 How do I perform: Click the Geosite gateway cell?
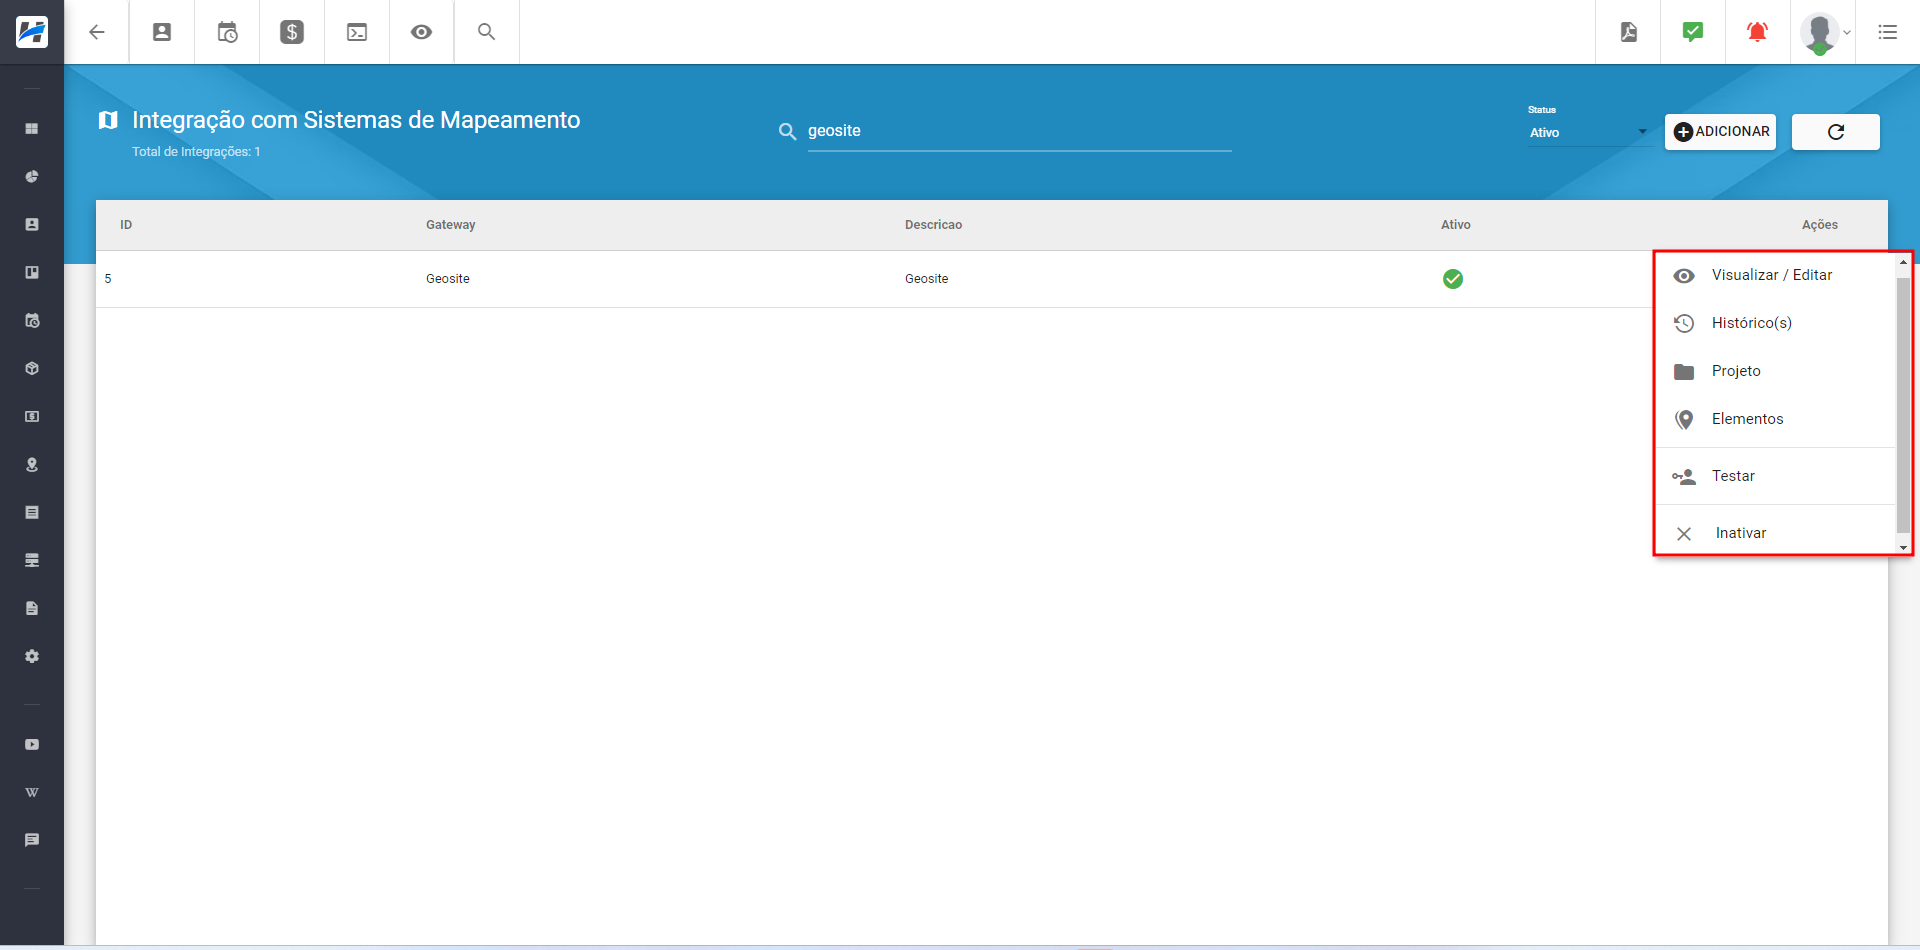point(448,279)
